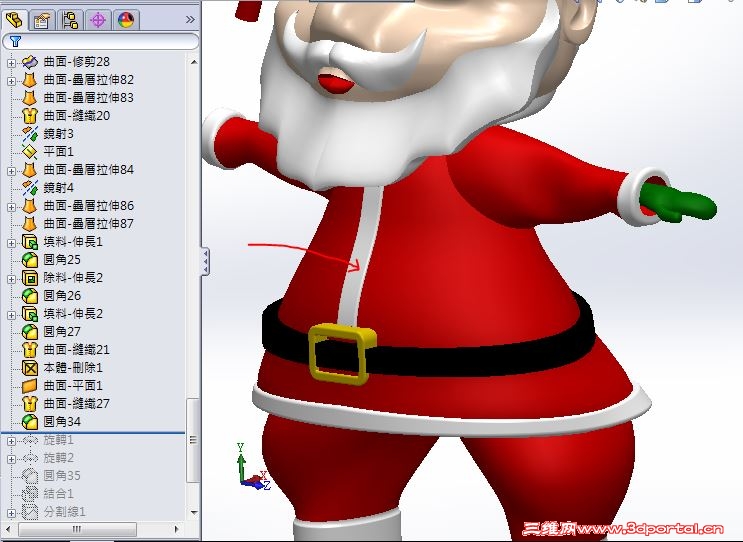This screenshot has width=743, height=542.
Task: Expand the 填料-伸長2 feature
Action: click(x=11, y=315)
